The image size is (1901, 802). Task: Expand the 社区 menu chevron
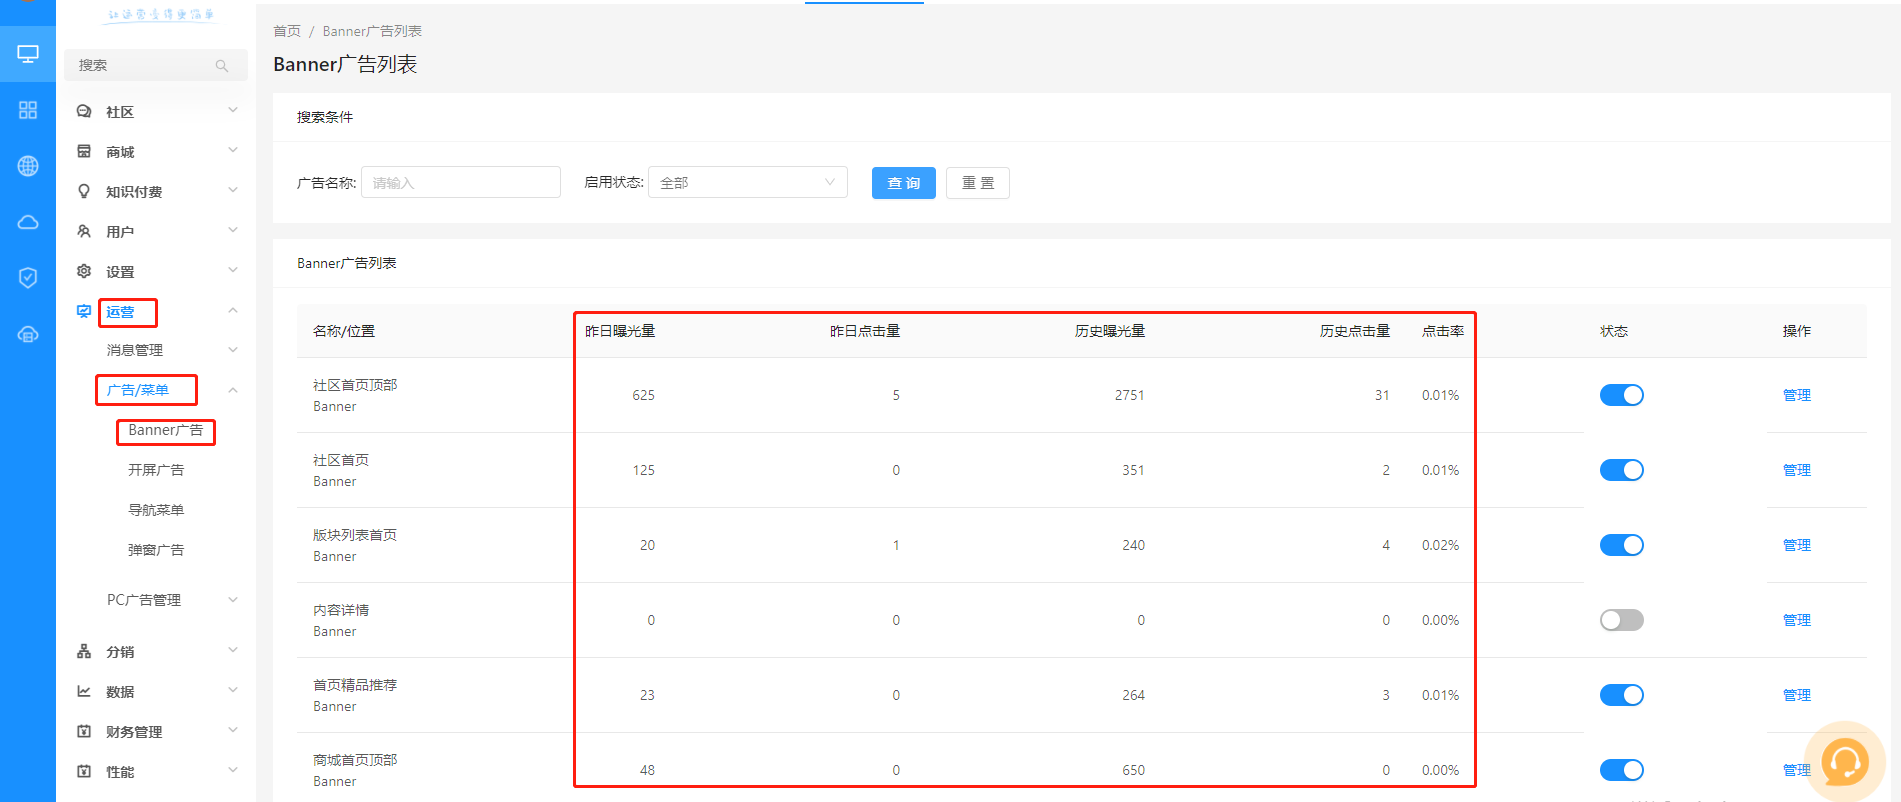pos(233,111)
